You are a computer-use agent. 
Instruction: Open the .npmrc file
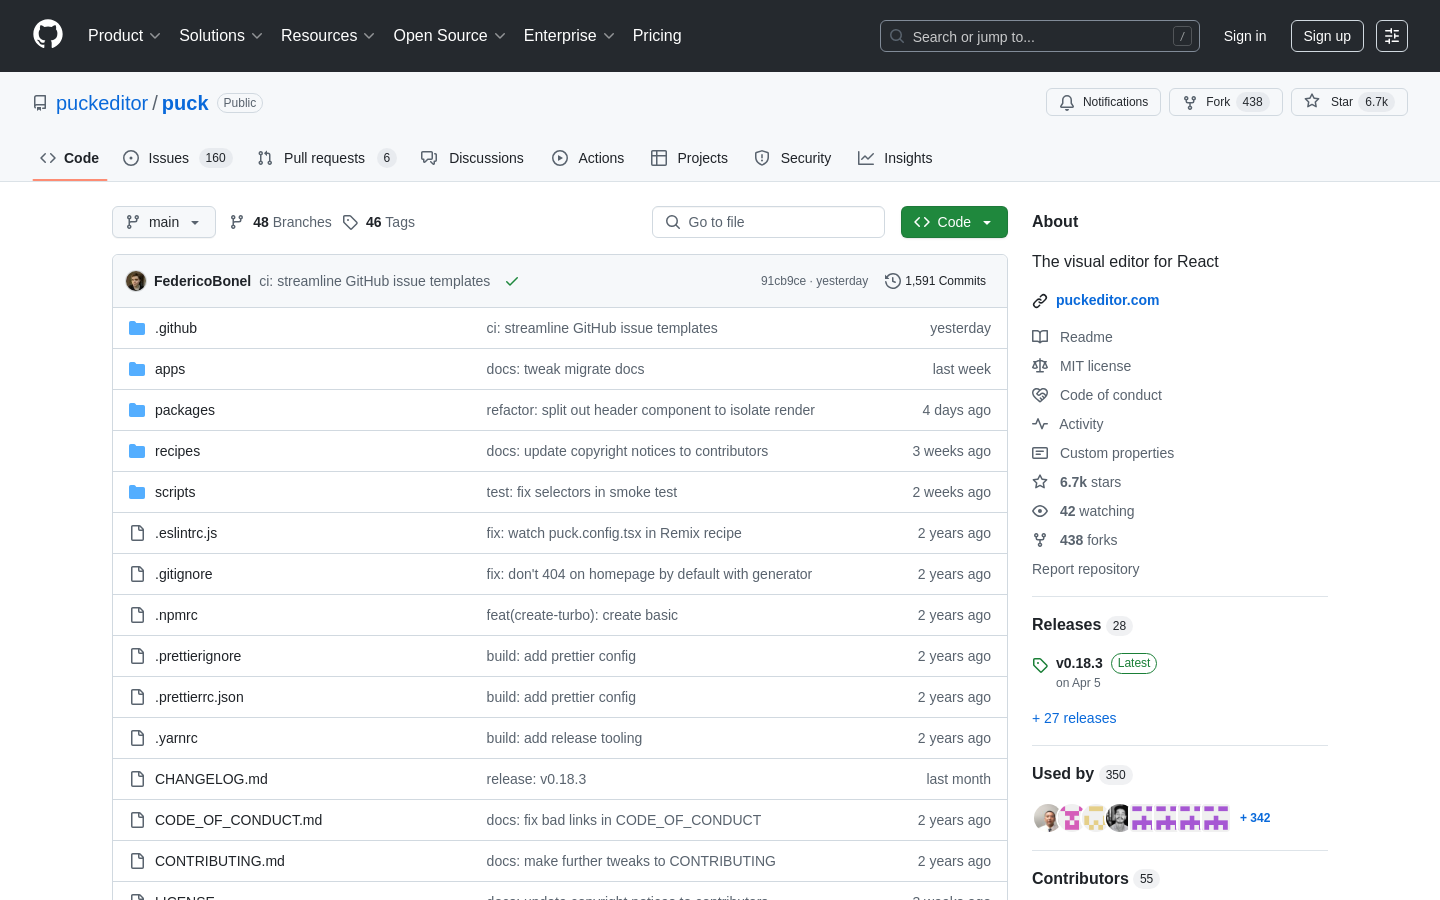[176, 615]
